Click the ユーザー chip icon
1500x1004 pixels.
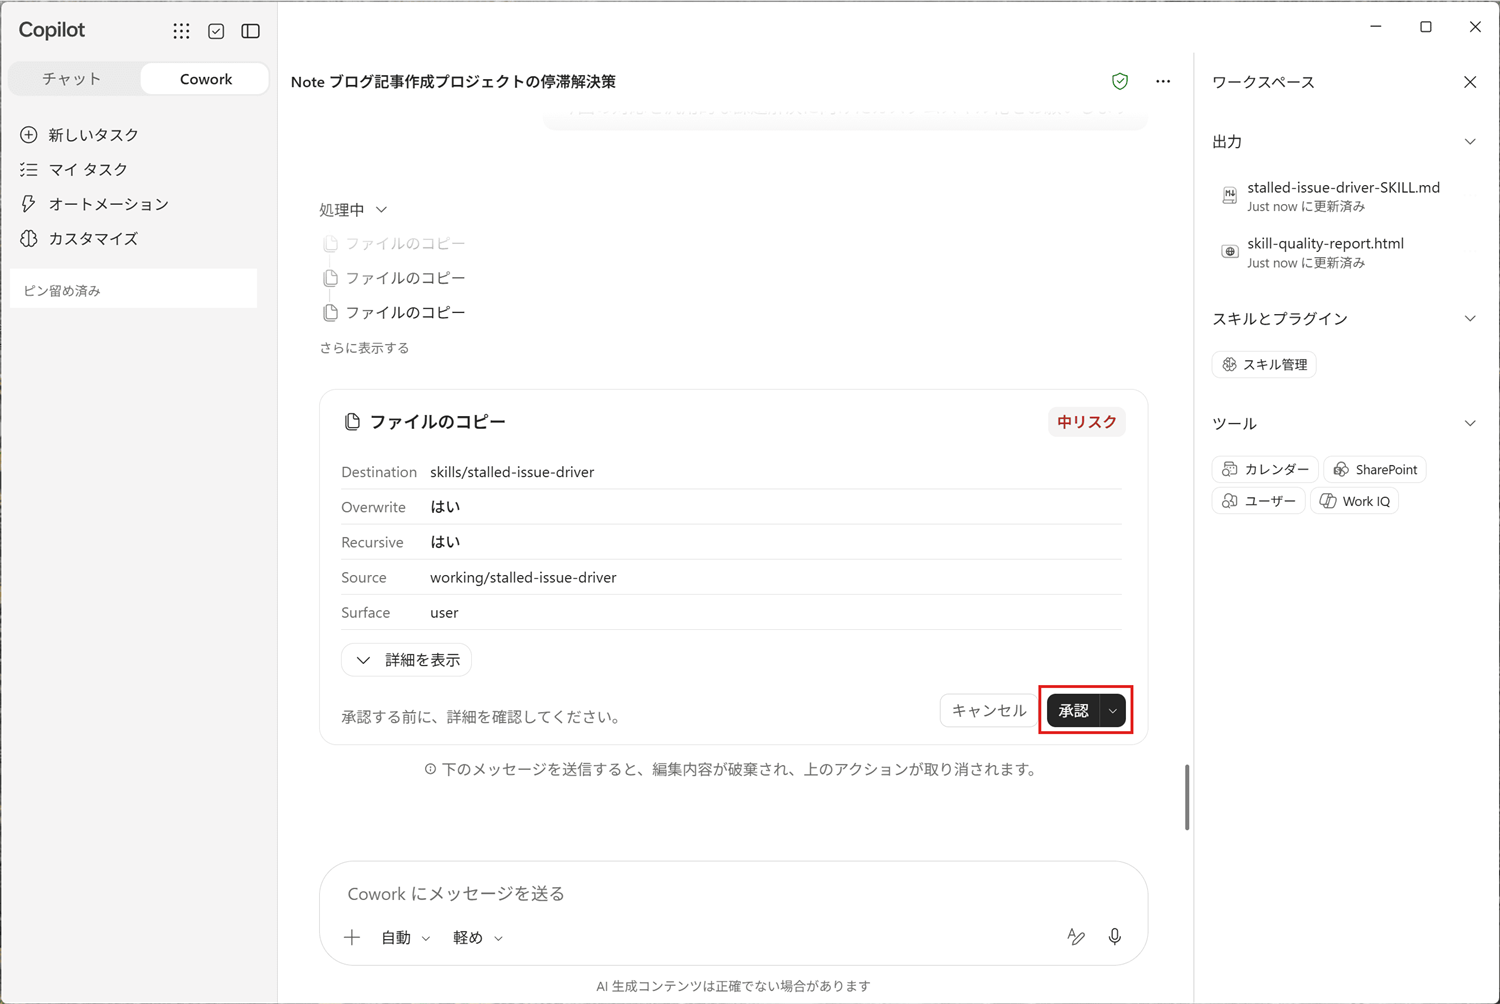tap(1230, 501)
